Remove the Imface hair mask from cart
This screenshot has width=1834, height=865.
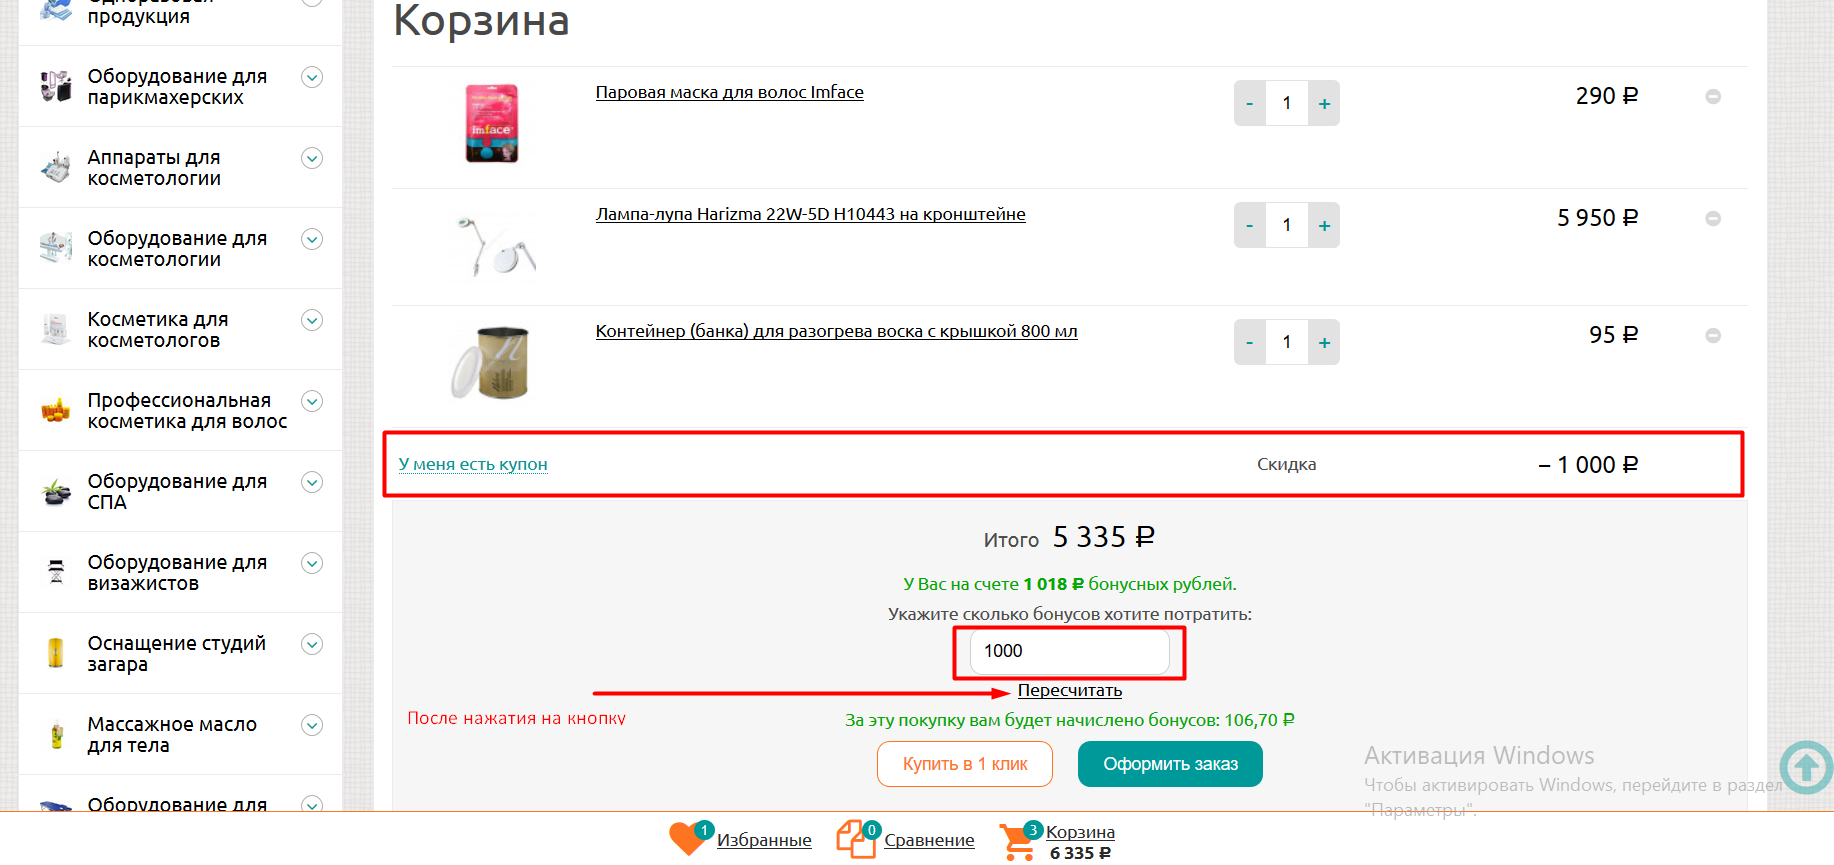click(1713, 97)
